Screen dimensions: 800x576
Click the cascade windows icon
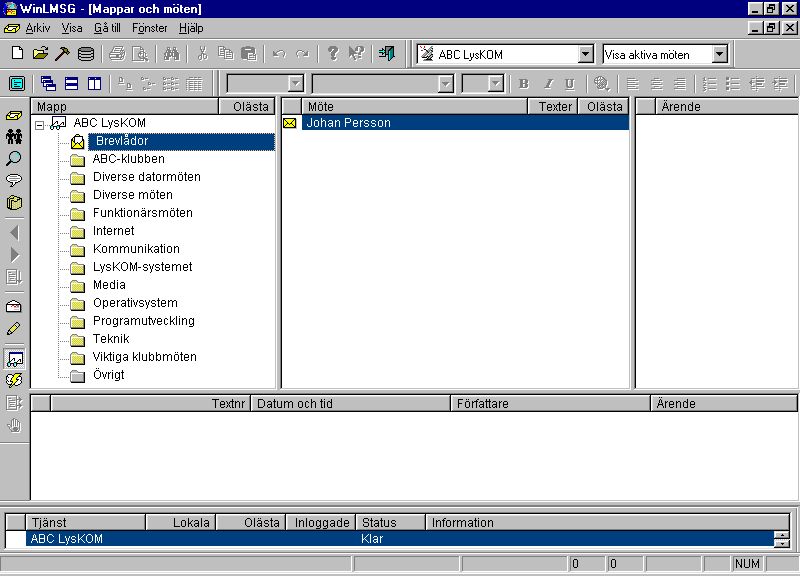(x=48, y=83)
